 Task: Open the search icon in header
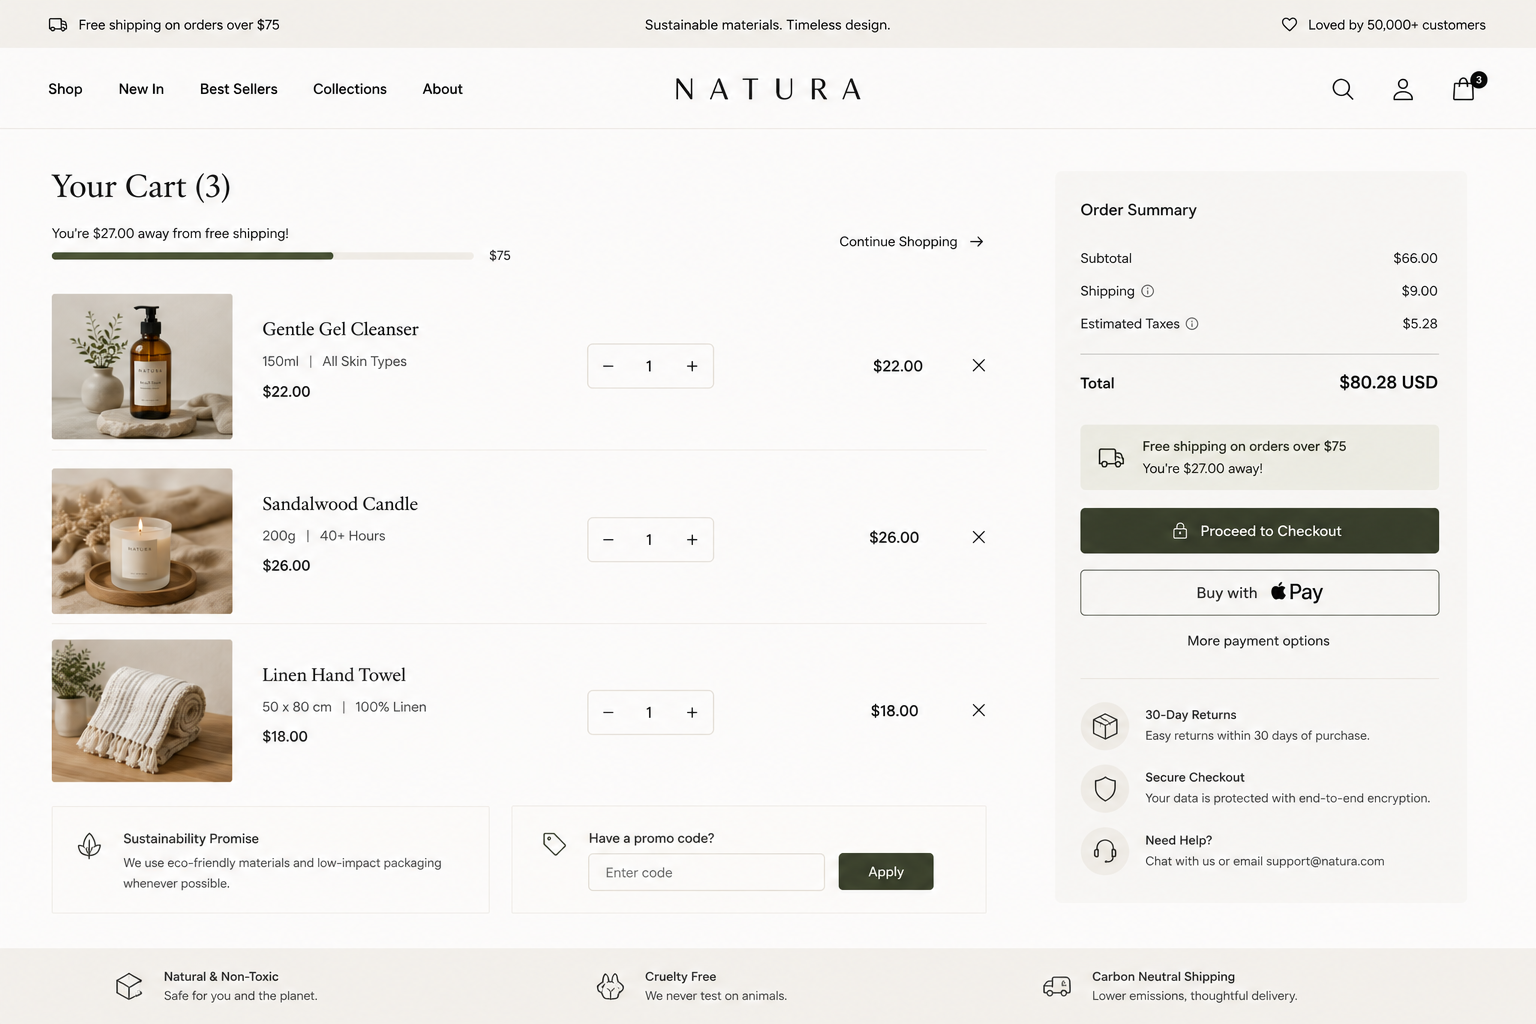click(1343, 89)
